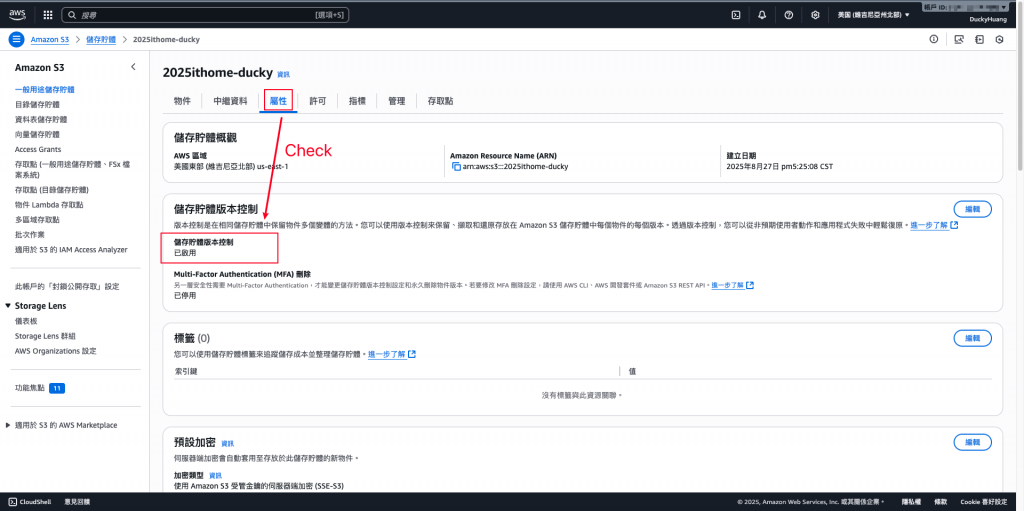Switch to the 物件 tab
Viewport: 1024px width, 511px height.
tap(182, 101)
